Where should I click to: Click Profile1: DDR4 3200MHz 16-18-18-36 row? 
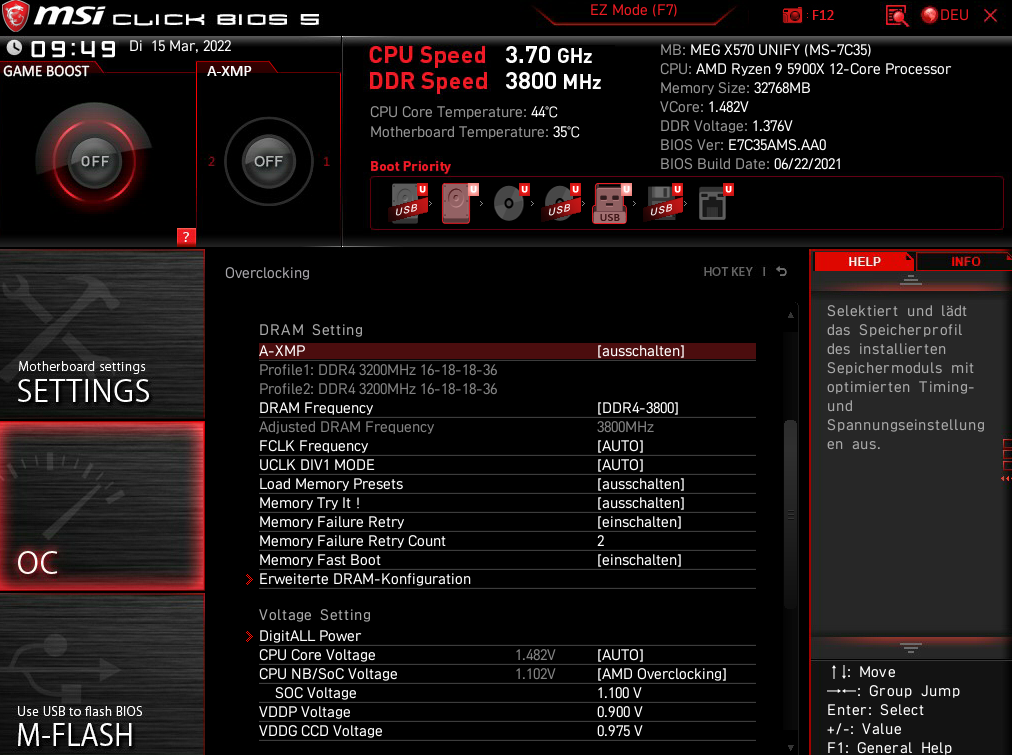pos(507,370)
